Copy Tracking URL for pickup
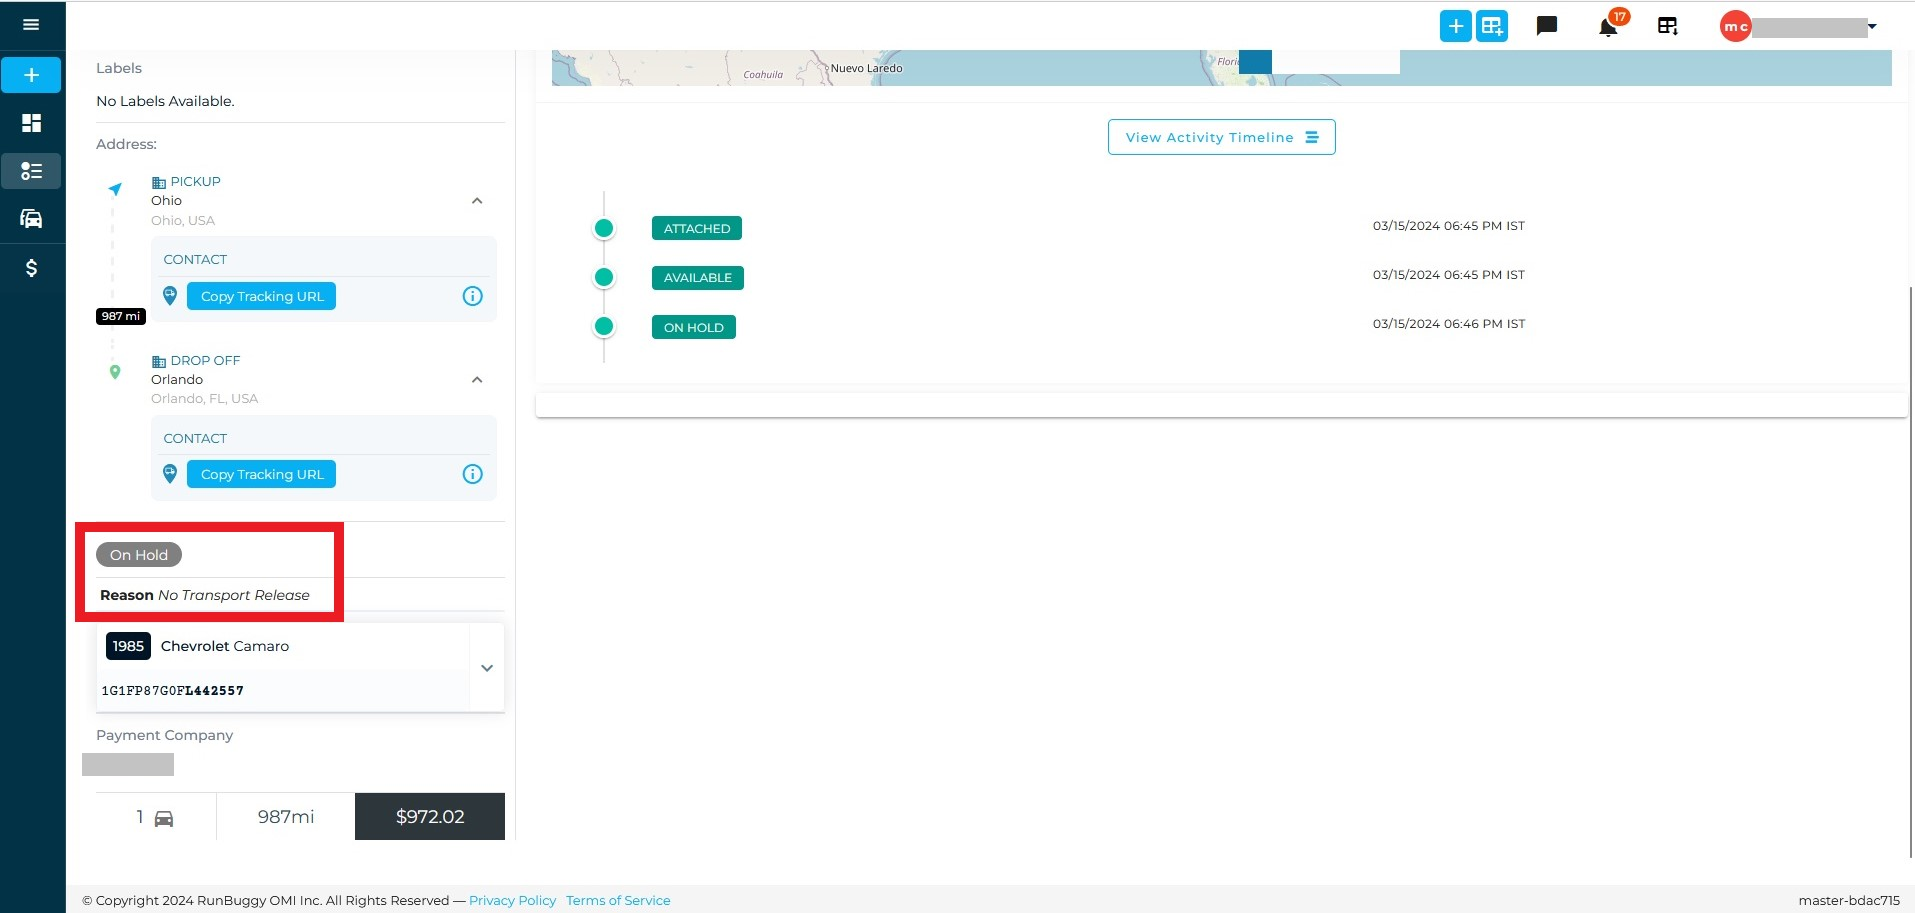 261,296
